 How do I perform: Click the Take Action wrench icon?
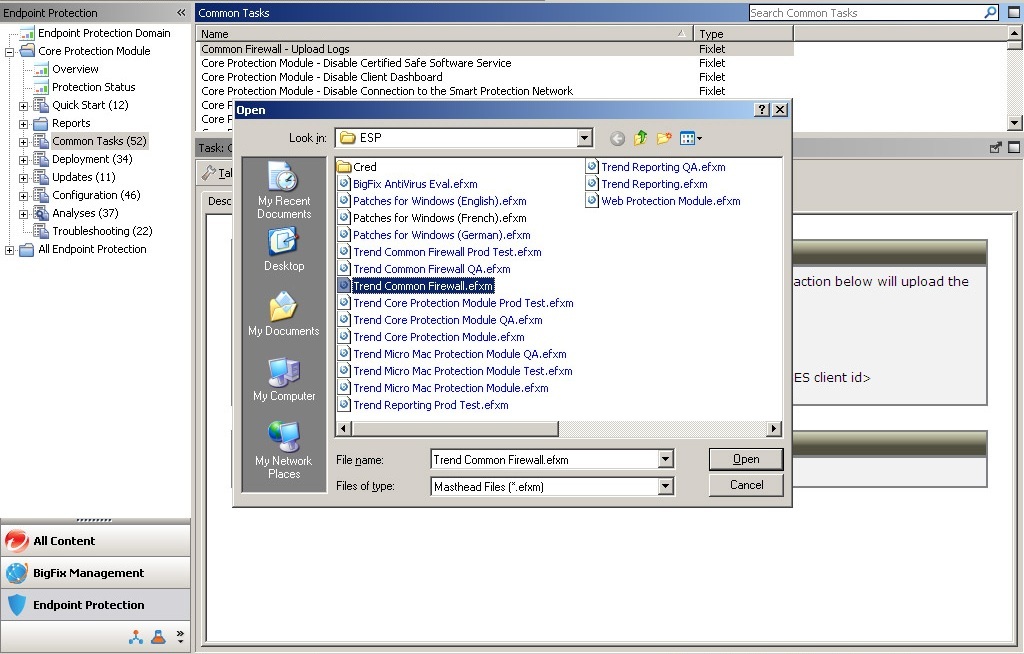208,173
